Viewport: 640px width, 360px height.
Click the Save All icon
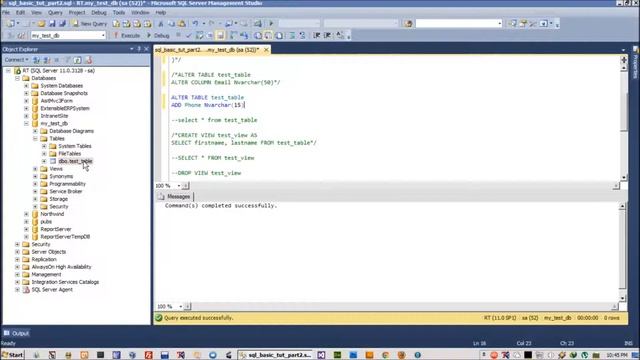62,24
